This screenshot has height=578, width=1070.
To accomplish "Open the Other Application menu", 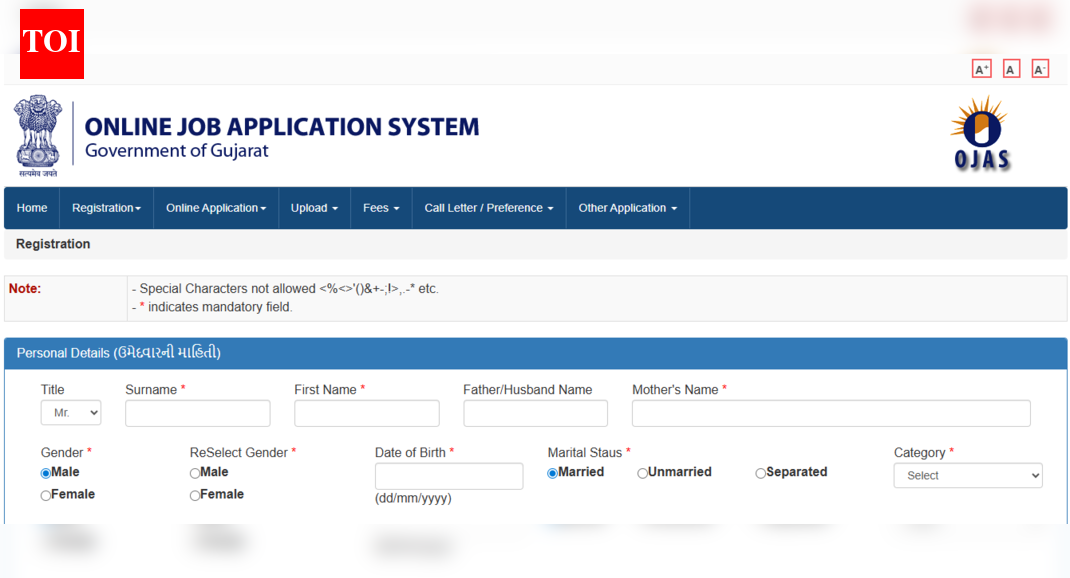I will 627,208.
